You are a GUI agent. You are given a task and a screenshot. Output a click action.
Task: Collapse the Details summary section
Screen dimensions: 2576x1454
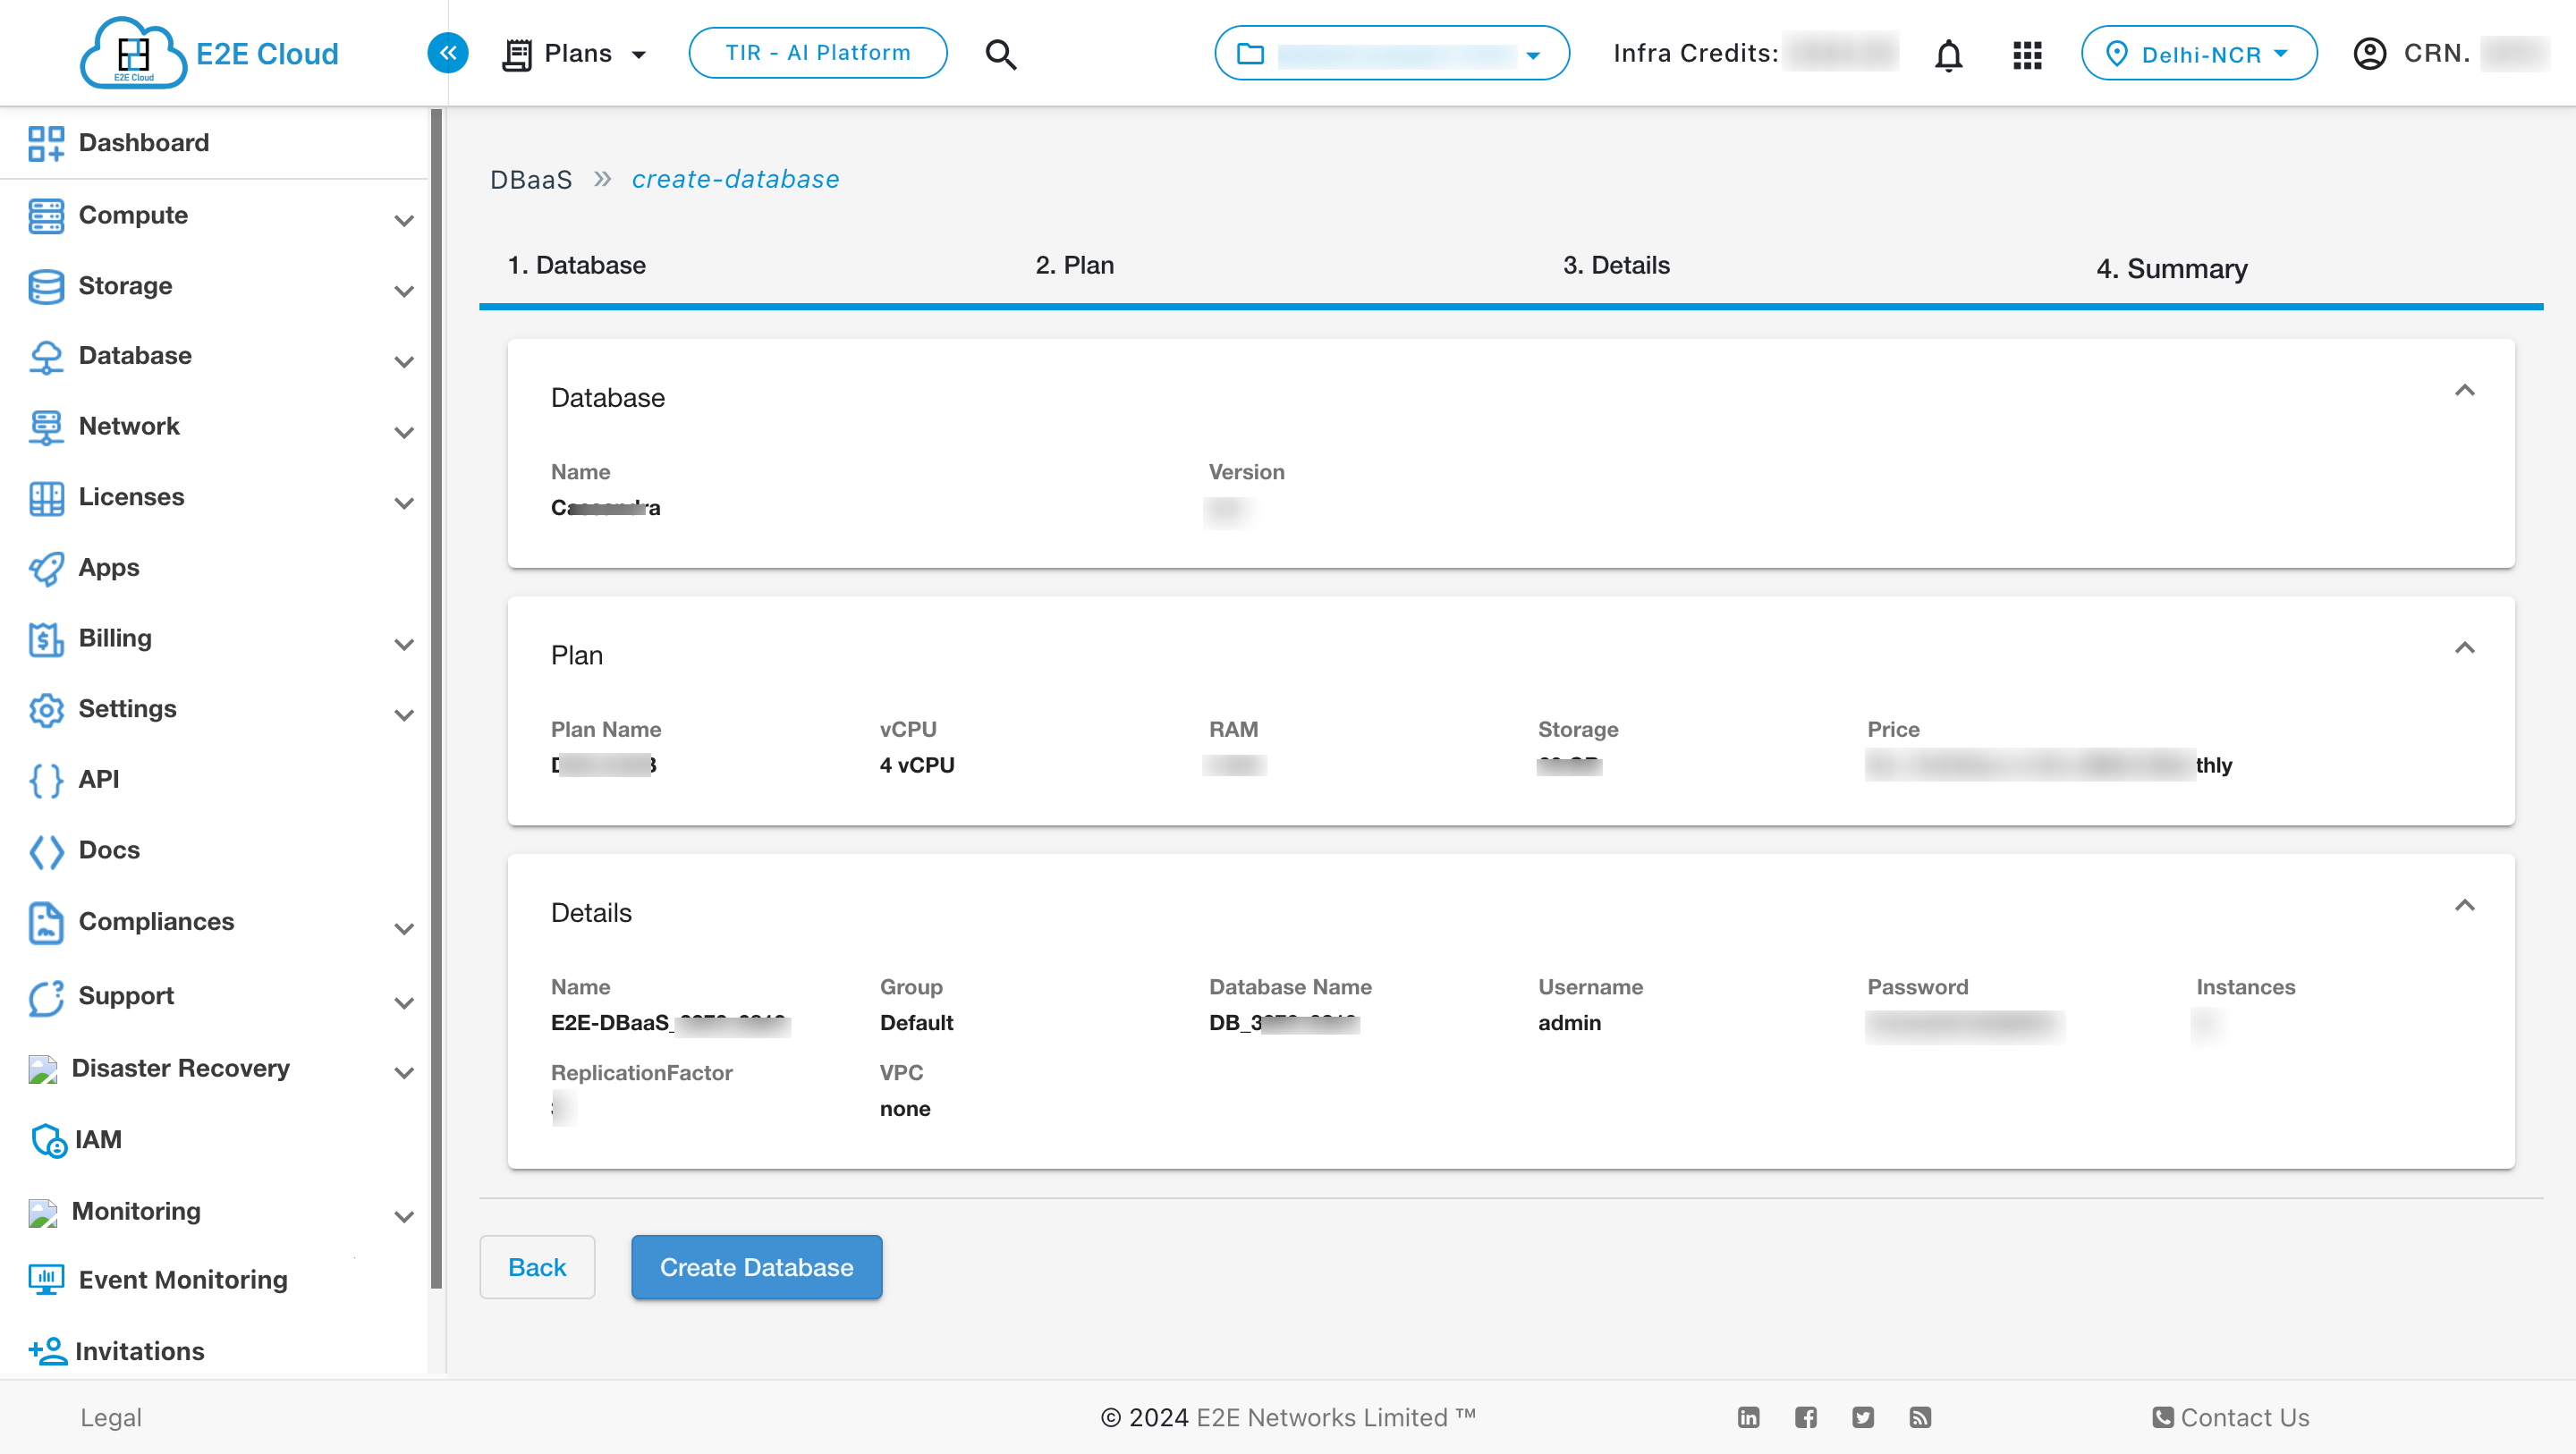tap(2464, 905)
